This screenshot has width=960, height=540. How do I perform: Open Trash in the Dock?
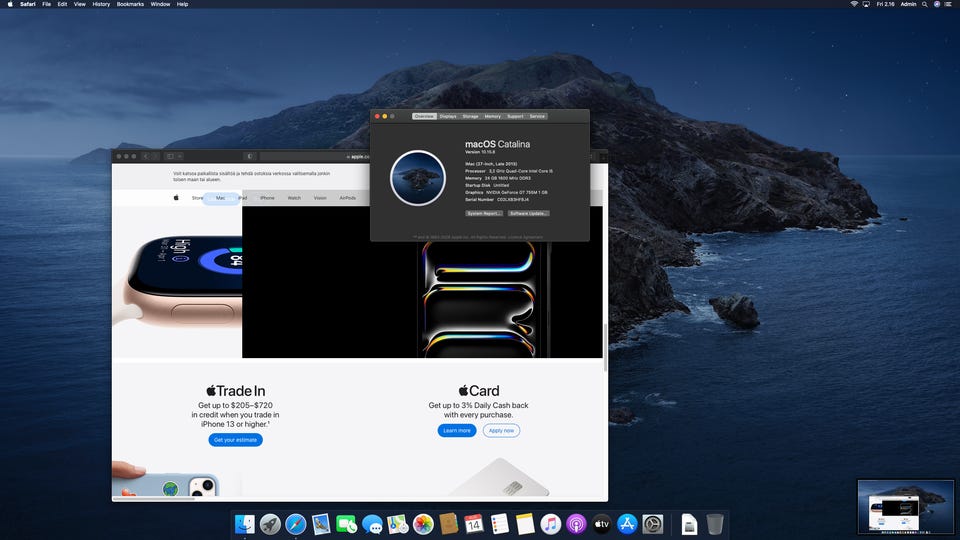[714, 524]
